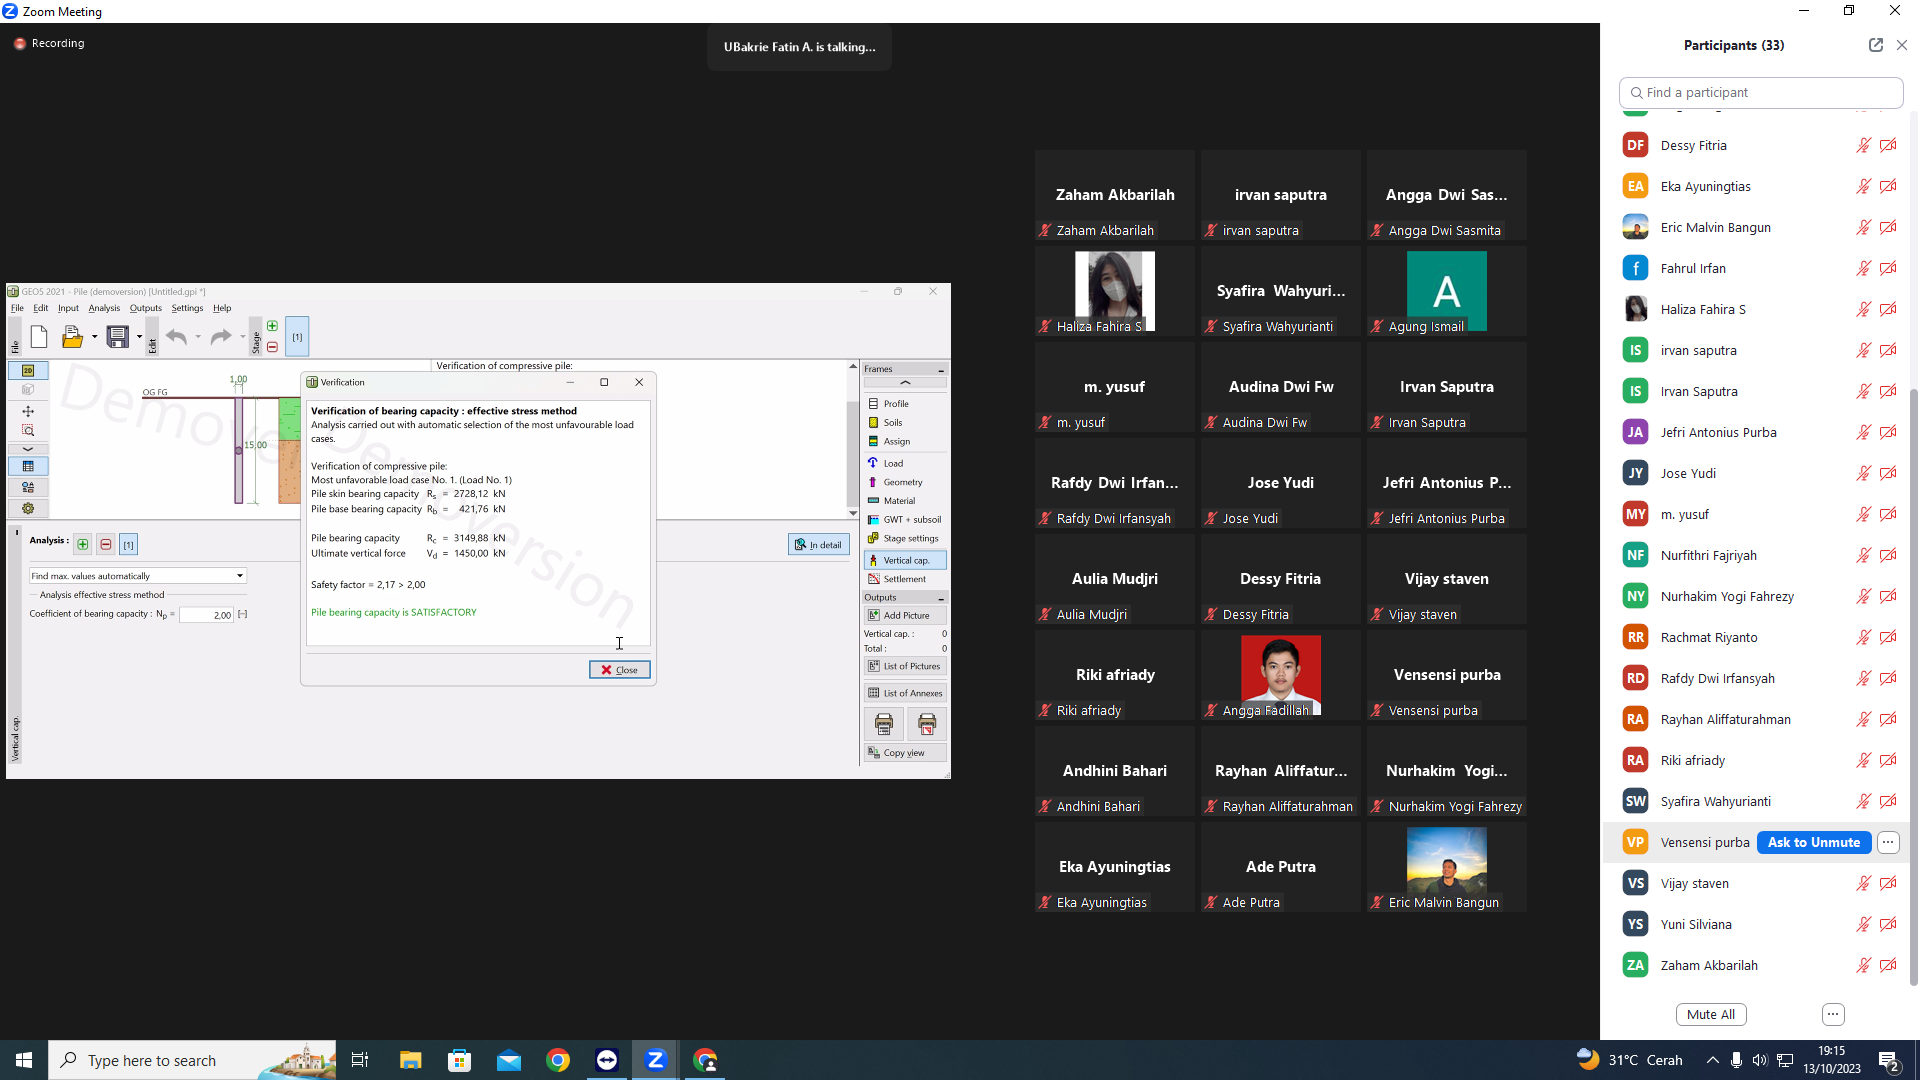The height and width of the screenshot is (1080, 1920).
Task: Toggle Yuni Silviana microphone icon
Action: 1863,925
